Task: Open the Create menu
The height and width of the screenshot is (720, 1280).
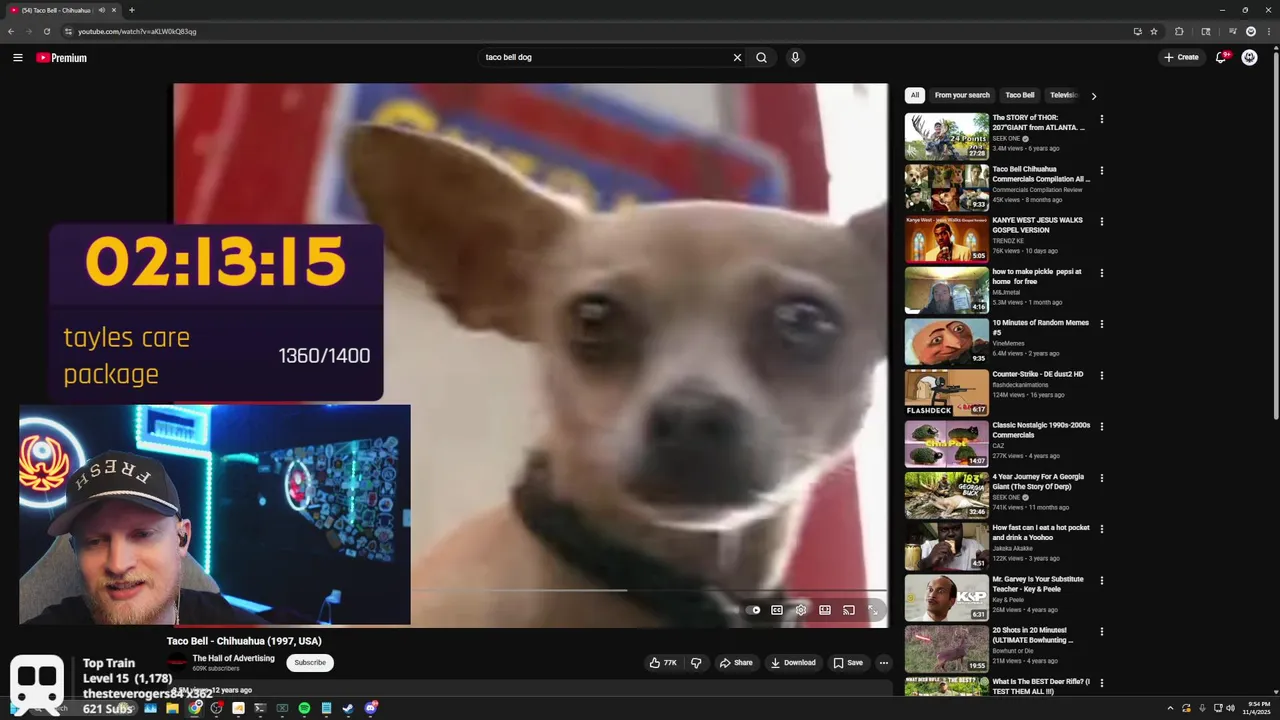Action: (1181, 58)
